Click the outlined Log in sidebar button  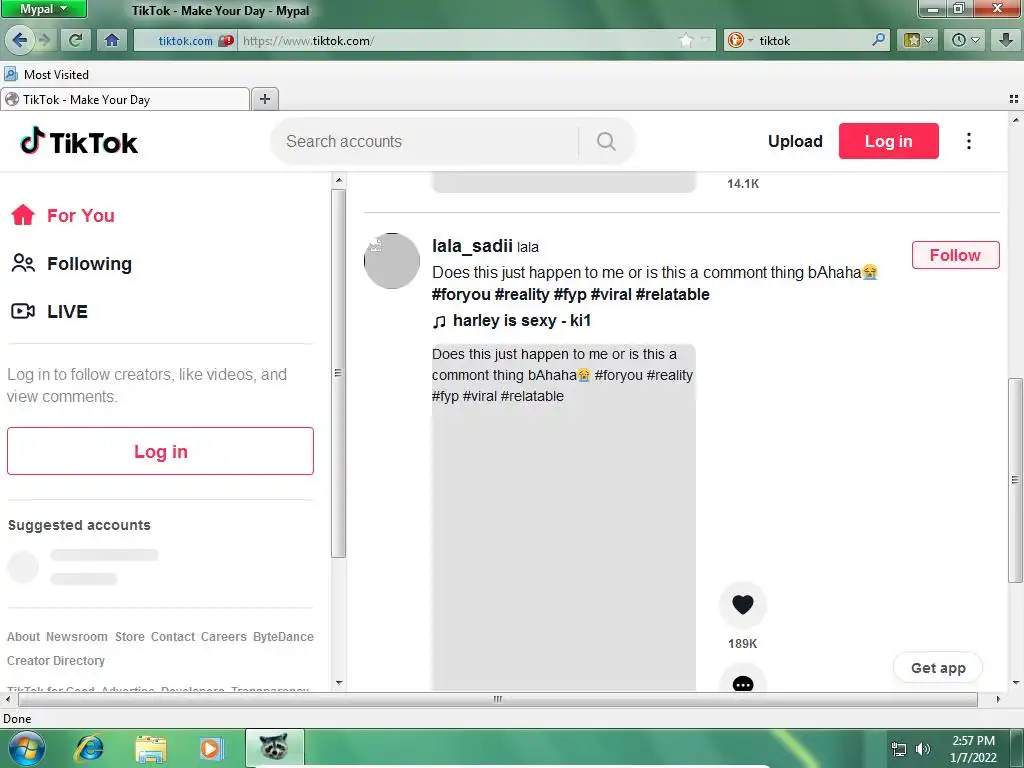point(160,451)
